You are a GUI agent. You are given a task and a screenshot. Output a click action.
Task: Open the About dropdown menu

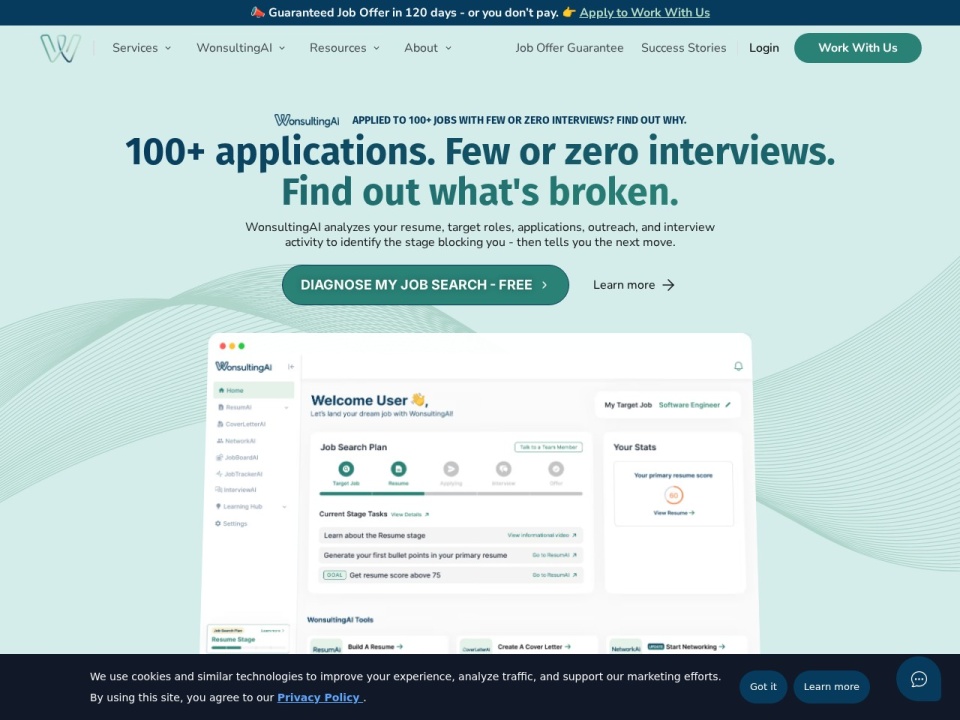point(428,48)
